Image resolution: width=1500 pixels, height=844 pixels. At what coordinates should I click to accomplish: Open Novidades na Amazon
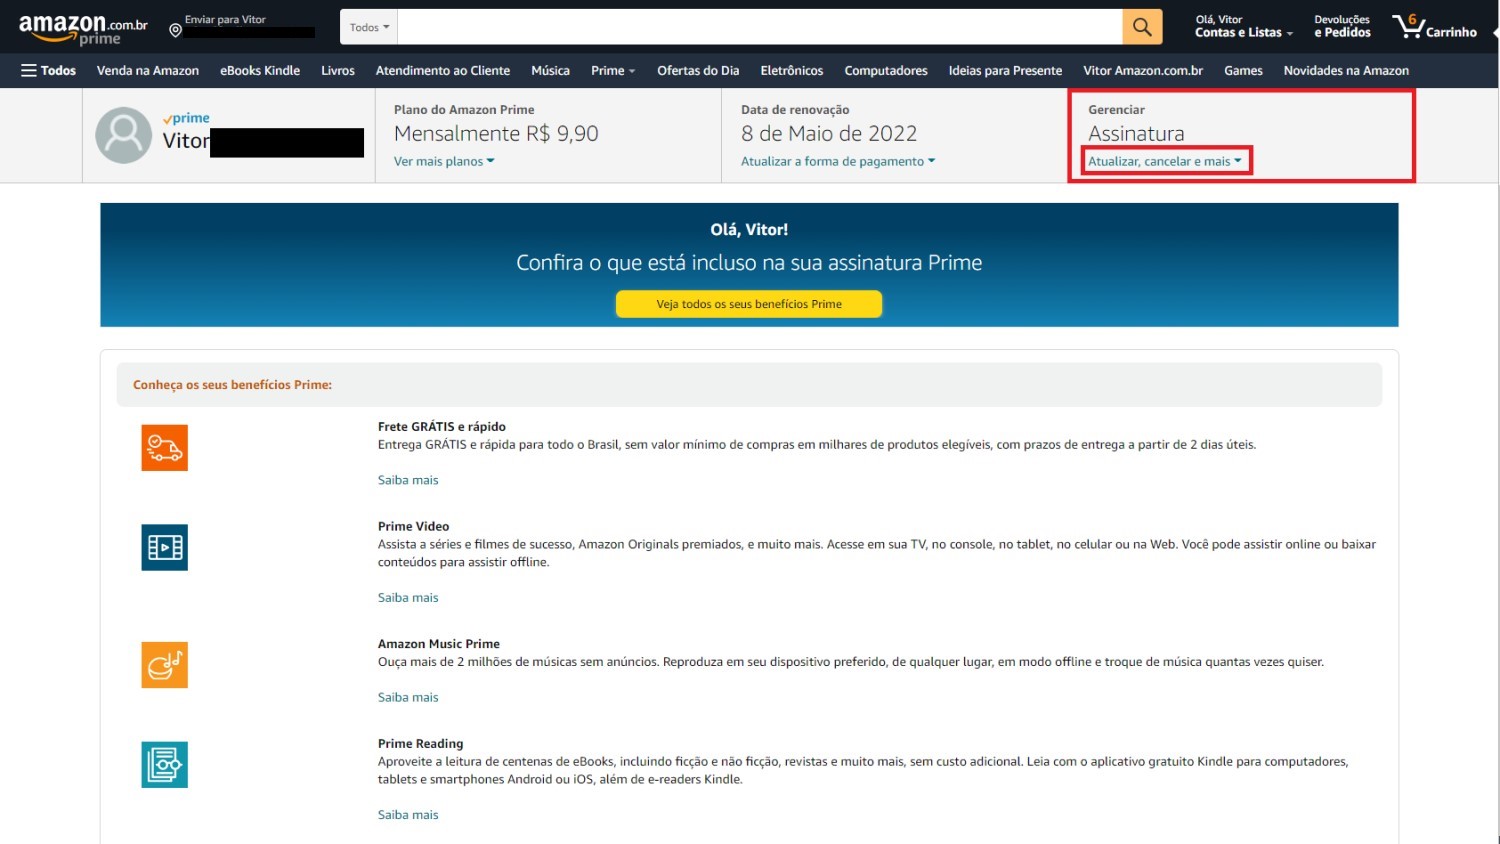1346,70
